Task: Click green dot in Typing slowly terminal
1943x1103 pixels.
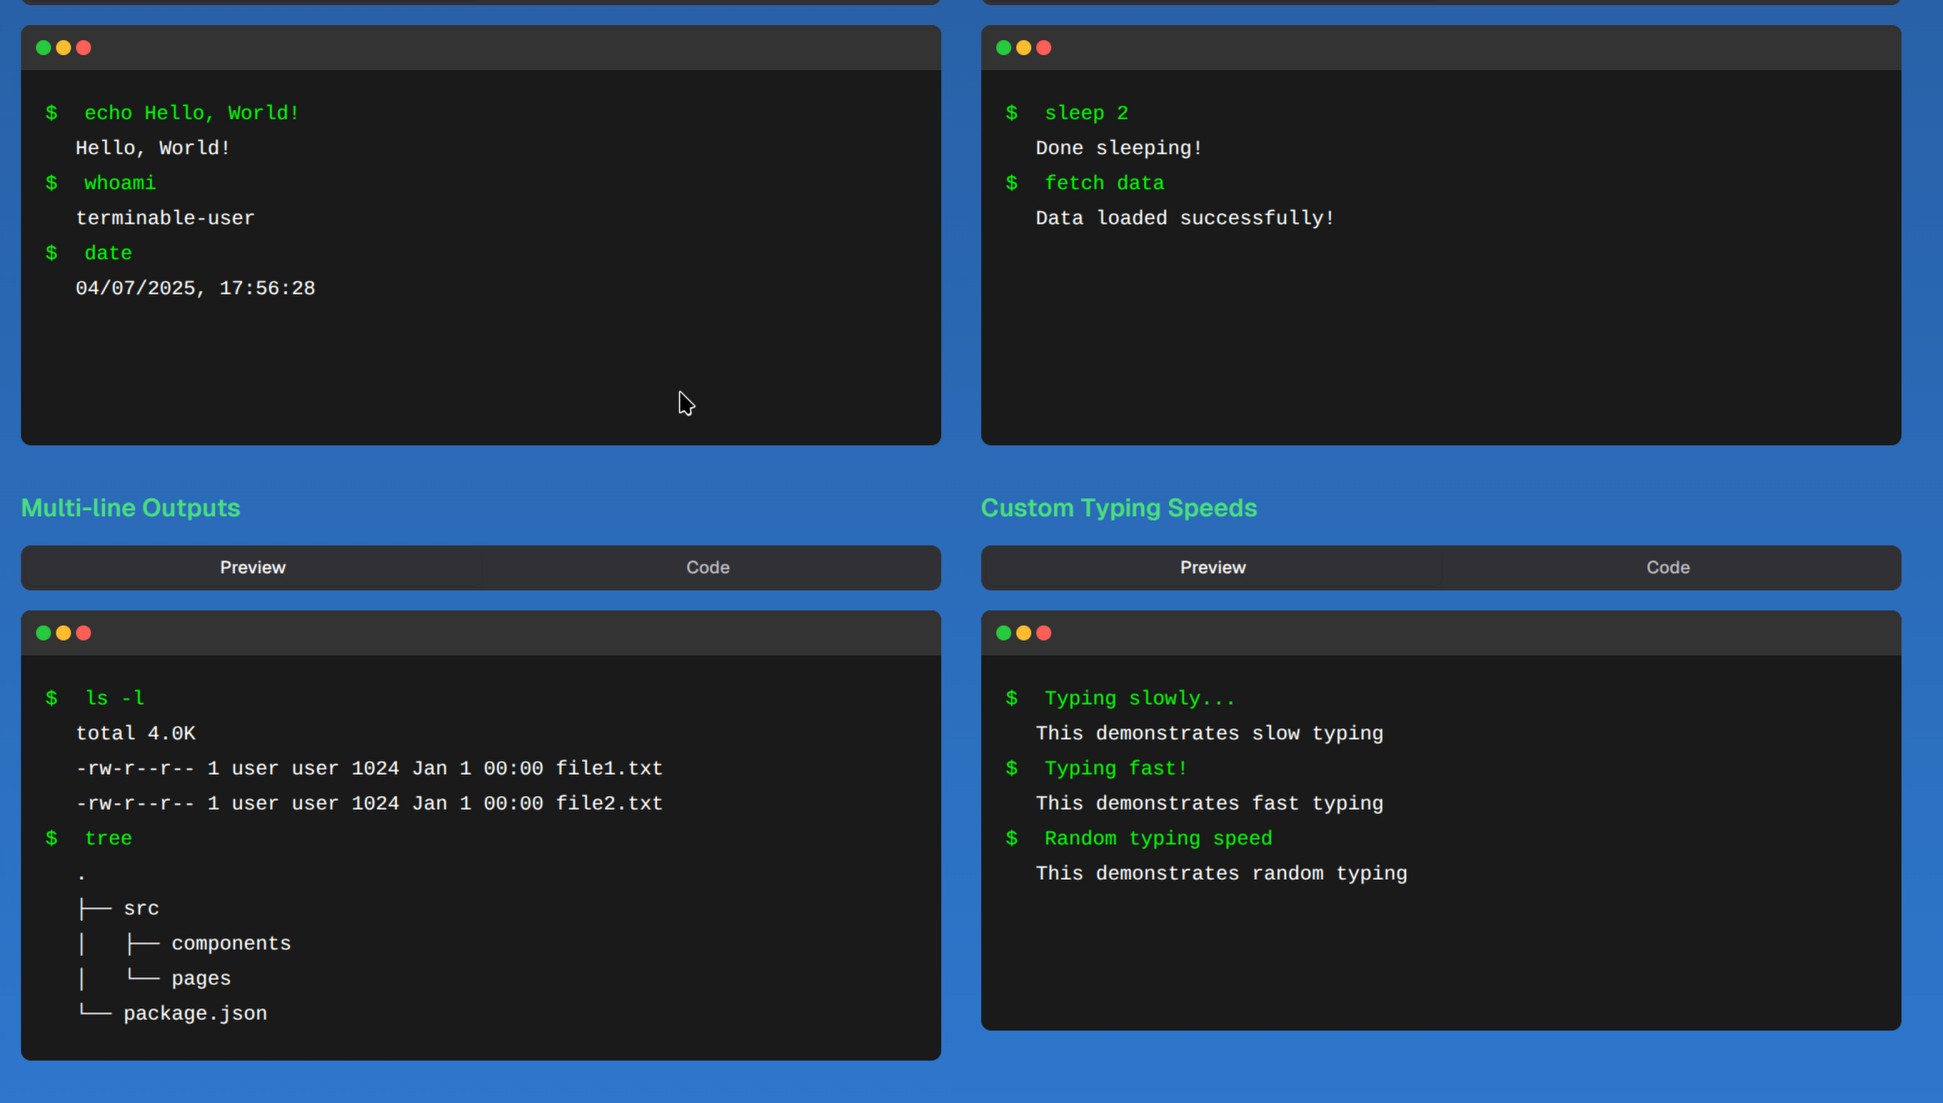Action: pyautogui.click(x=1003, y=632)
